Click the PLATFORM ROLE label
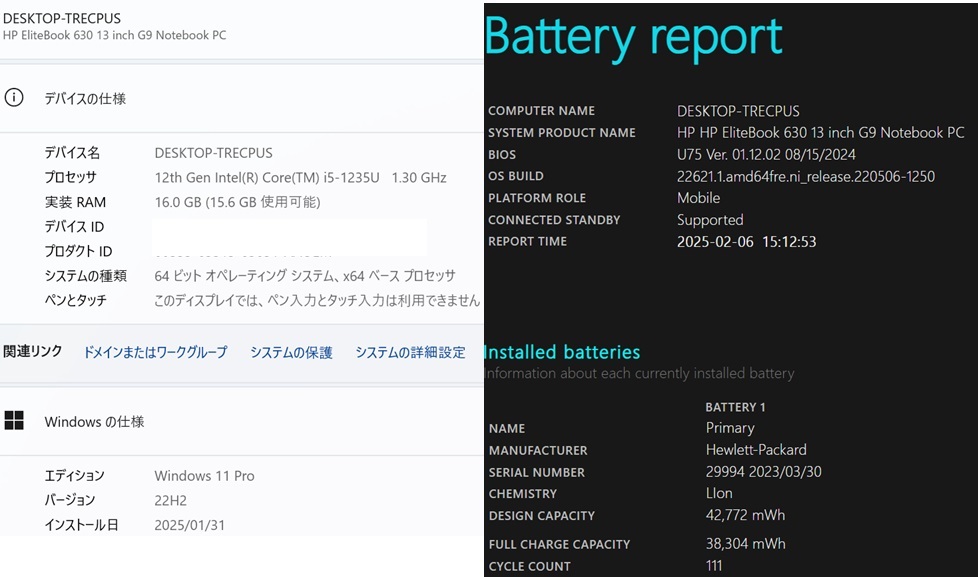The height and width of the screenshot is (577, 978). click(x=537, y=198)
